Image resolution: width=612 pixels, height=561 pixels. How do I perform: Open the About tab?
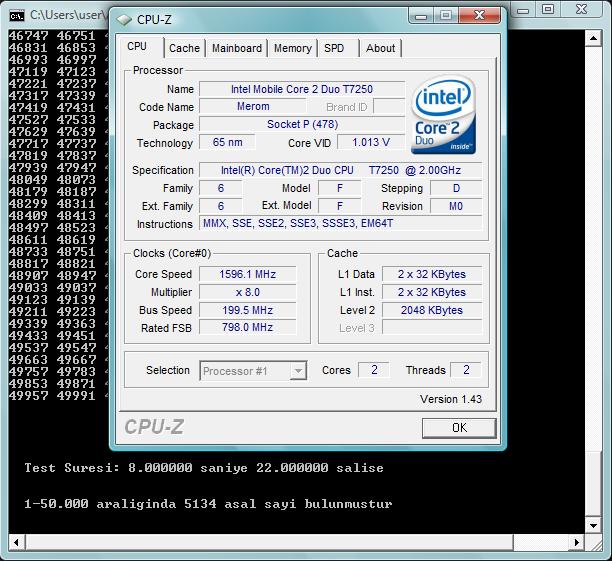(381, 48)
